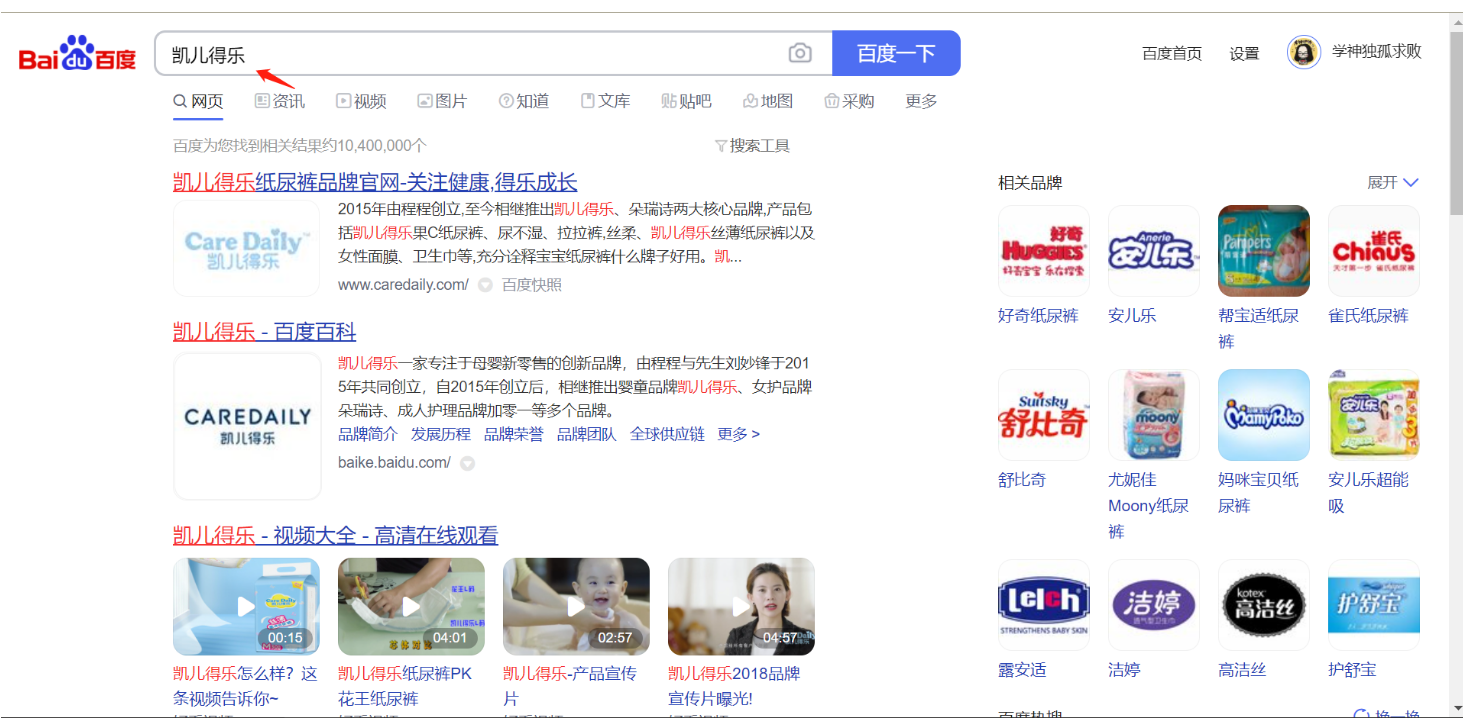Open image search camera icon
This screenshot has width=1463, height=721.
pyautogui.click(x=800, y=53)
